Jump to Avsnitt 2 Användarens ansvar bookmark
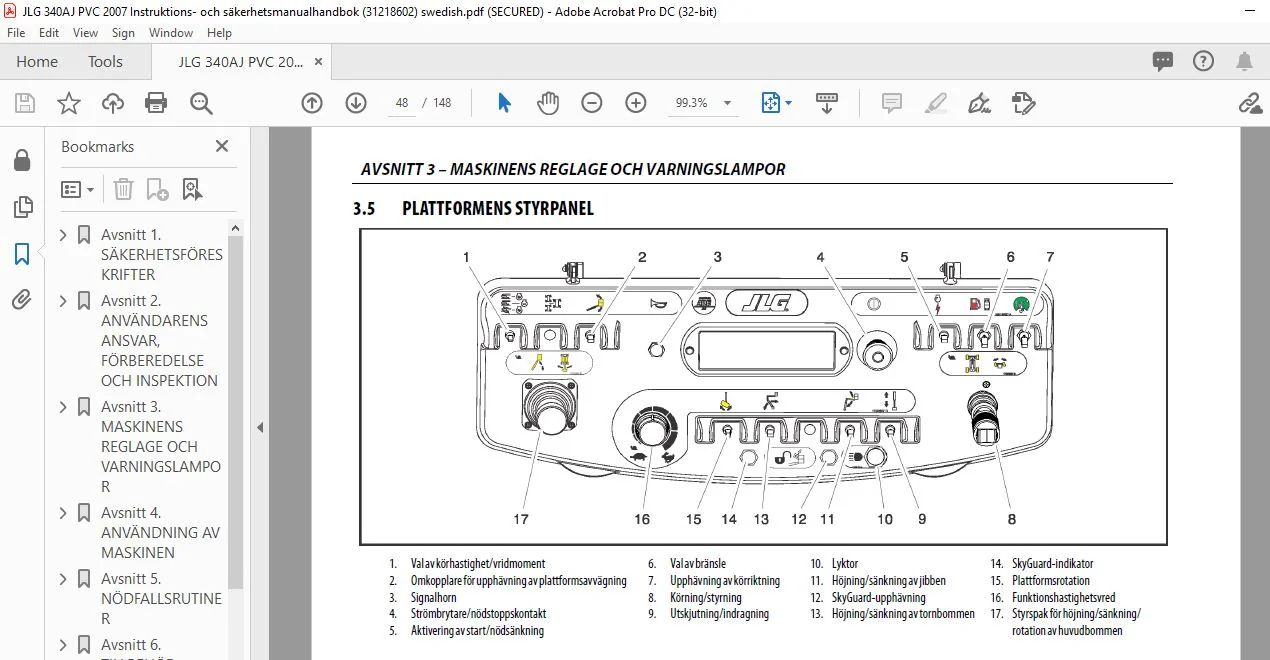The image size is (1270, 660). (159, 340)
